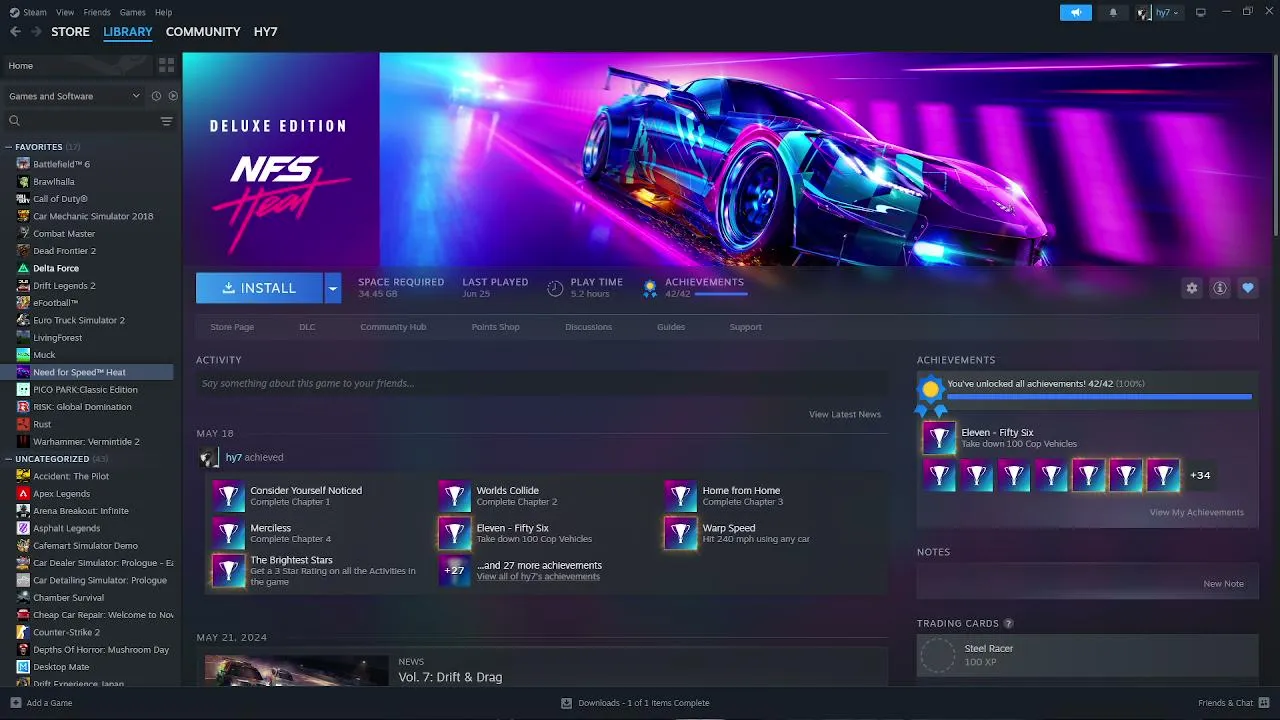Open the hy7 account dropdown at top right
The height and width of the screenshot is (720, 1280).
click(1158, 12)
